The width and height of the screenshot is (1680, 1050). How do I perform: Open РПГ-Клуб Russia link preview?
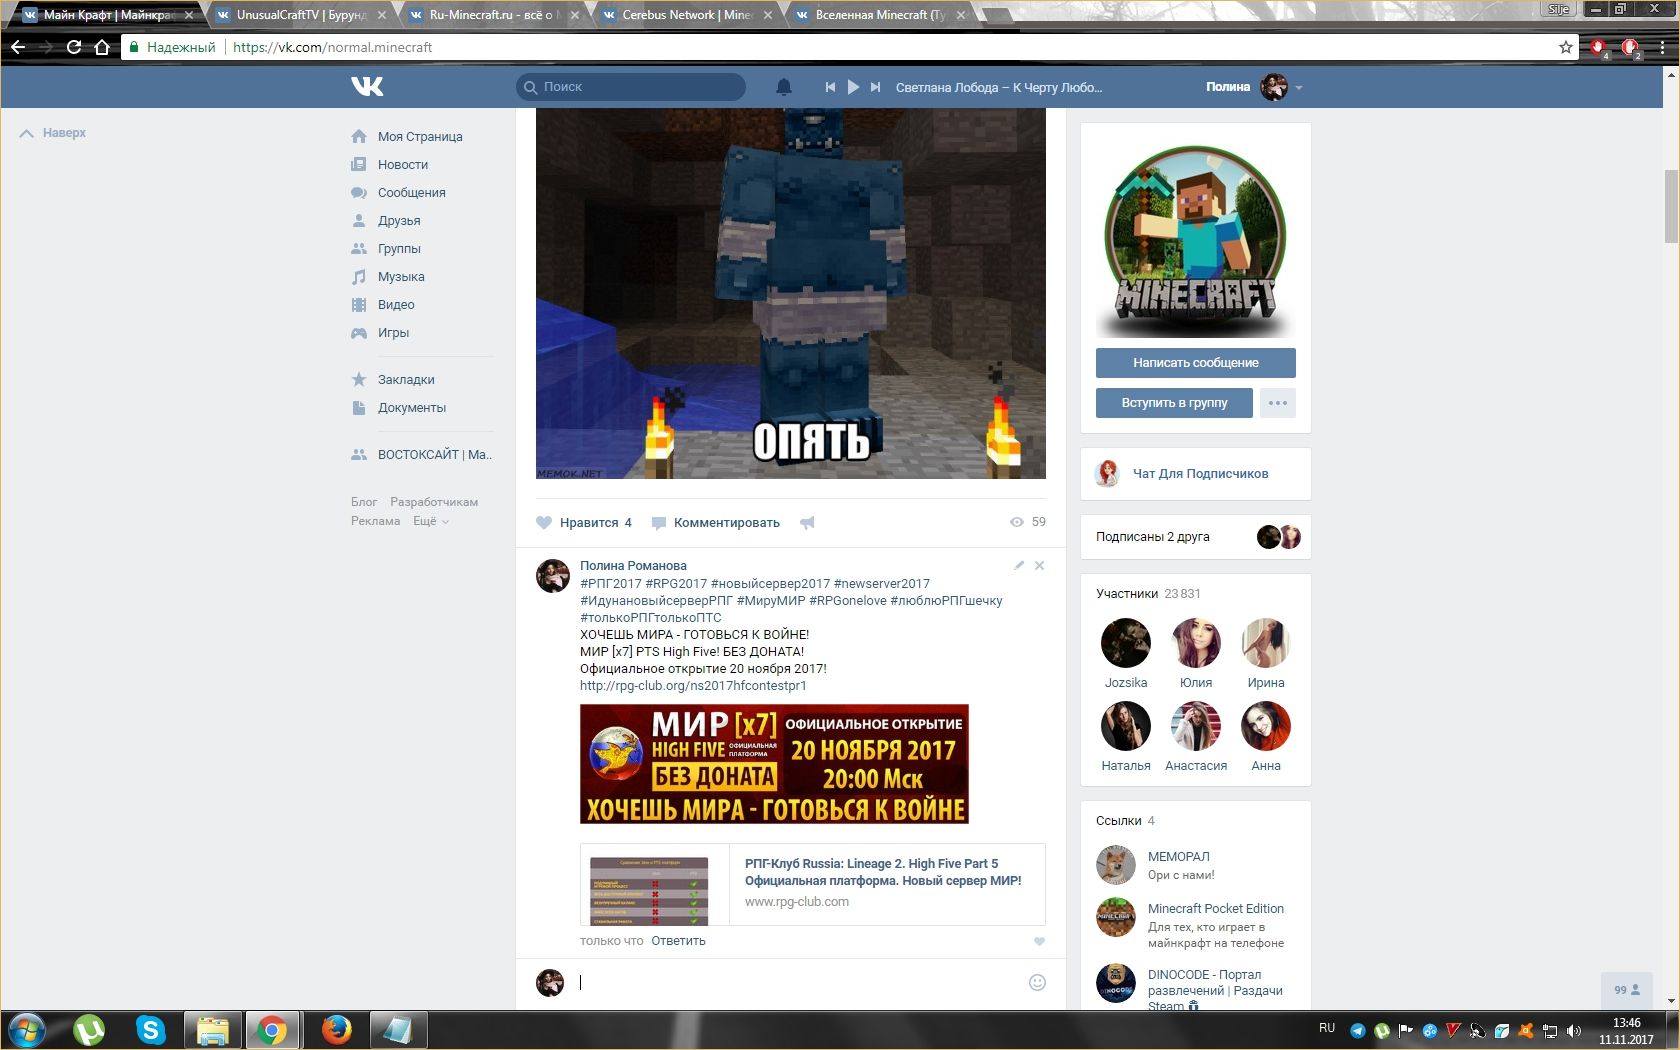coord(813,885)
